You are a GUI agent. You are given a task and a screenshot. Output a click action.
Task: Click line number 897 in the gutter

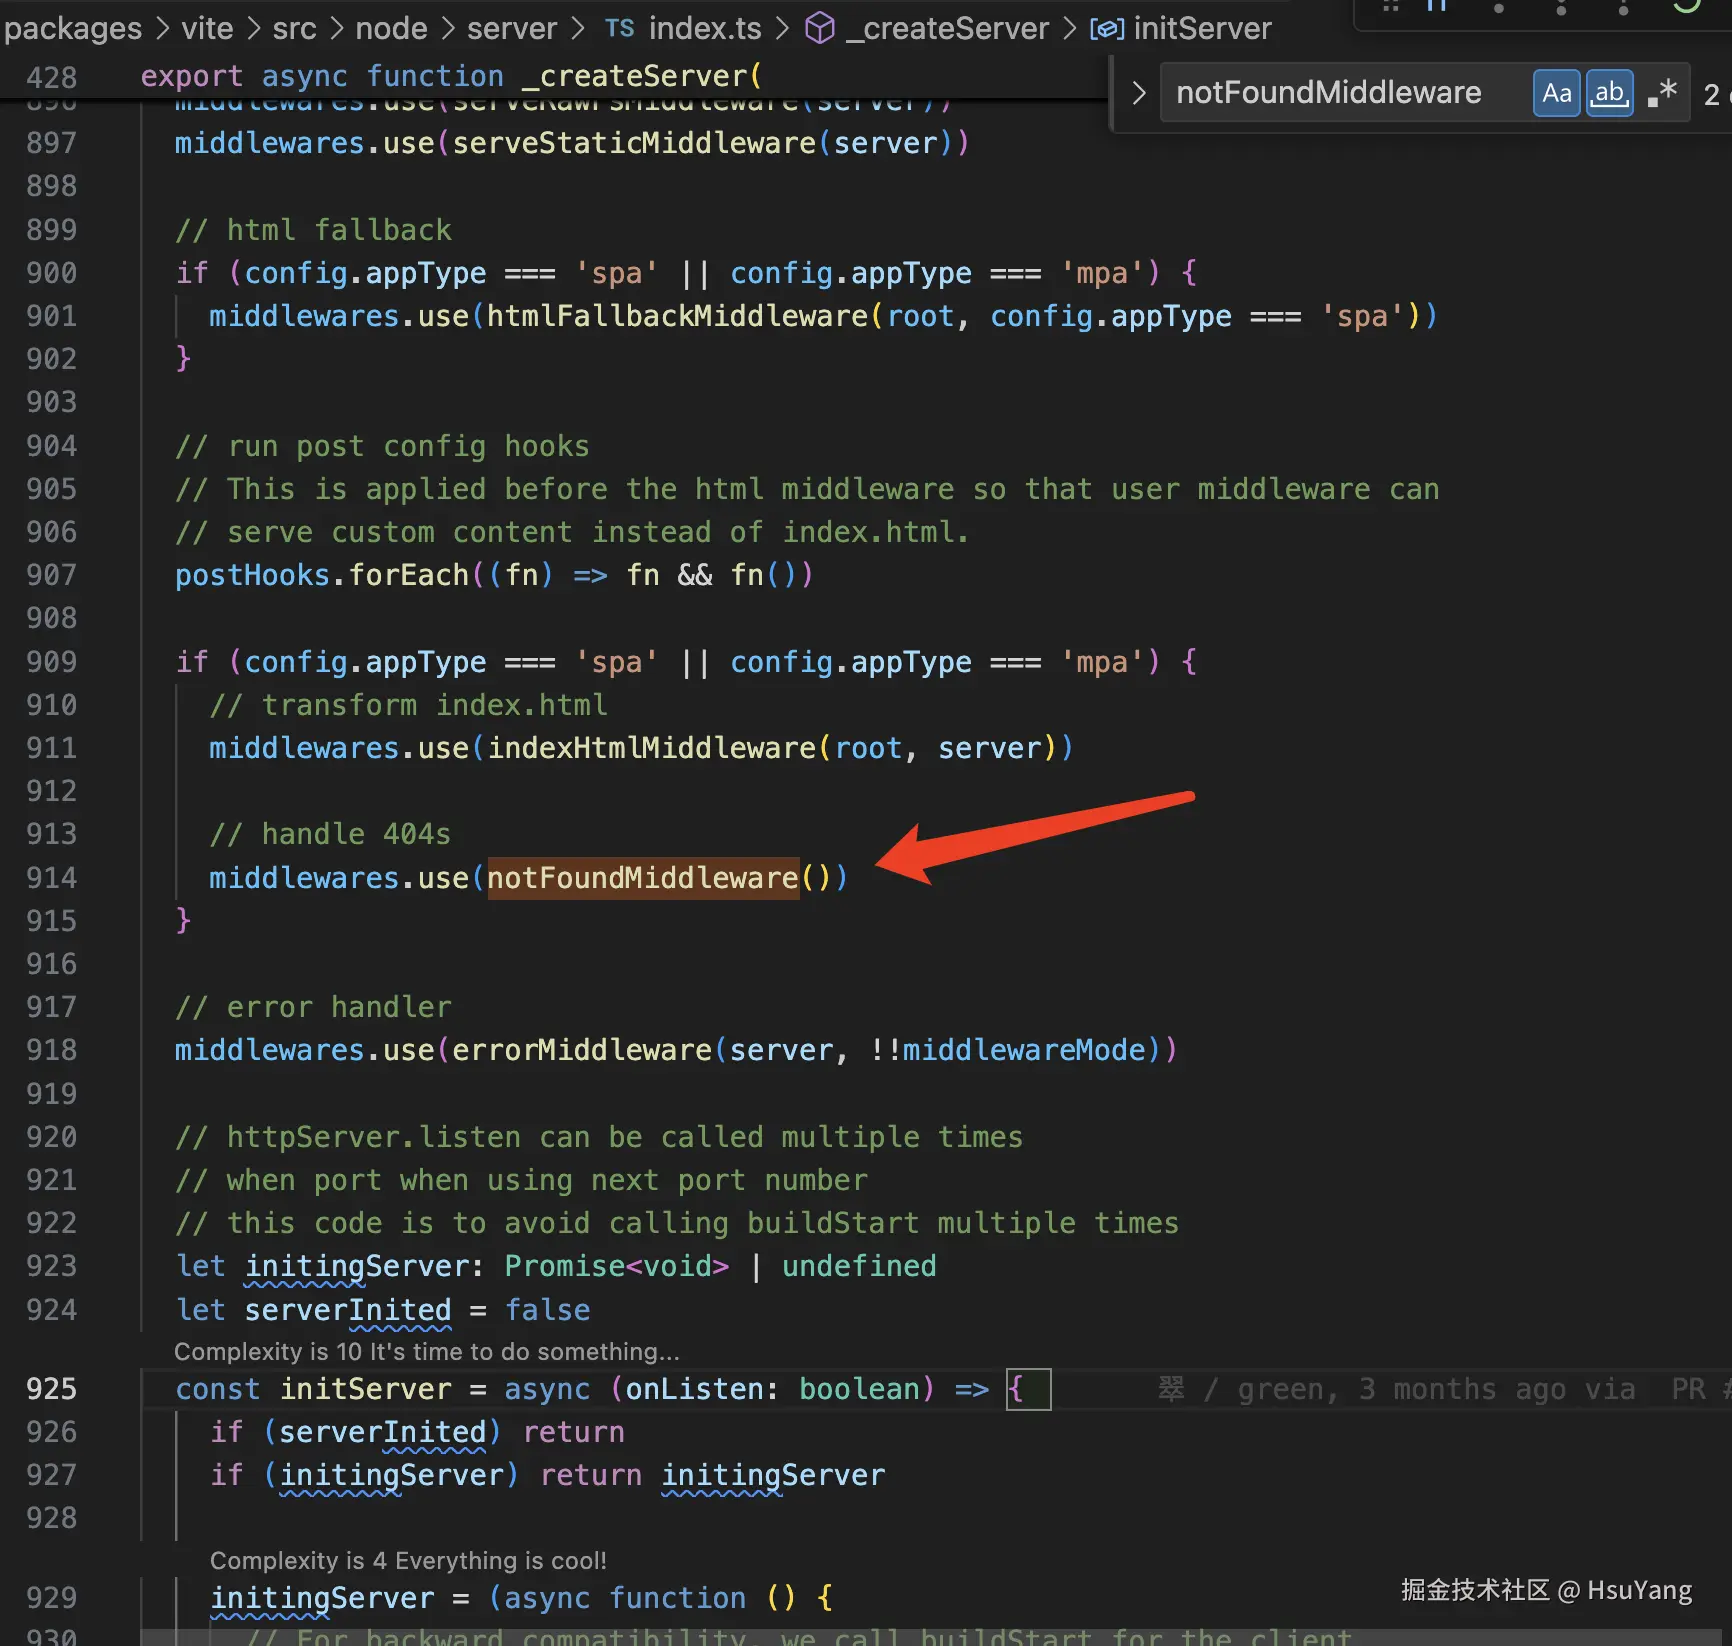pos(51,143)
